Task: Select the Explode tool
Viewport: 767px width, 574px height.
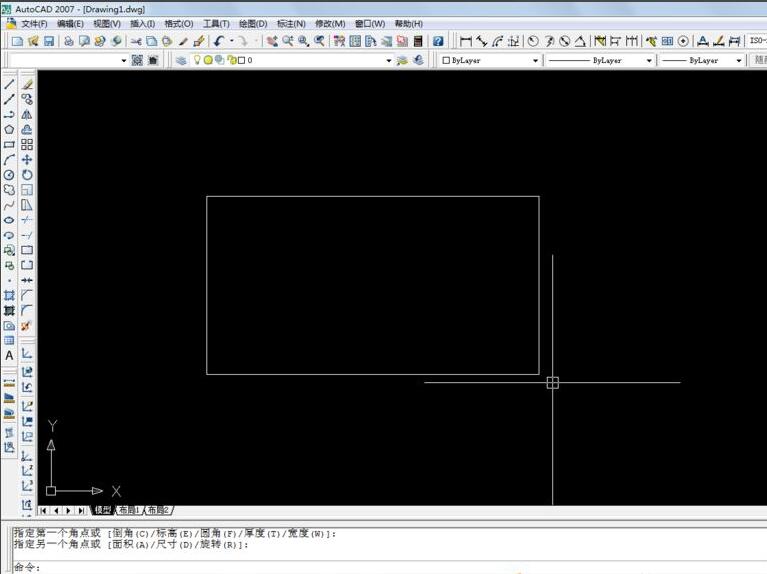Action: coord(27,326)
